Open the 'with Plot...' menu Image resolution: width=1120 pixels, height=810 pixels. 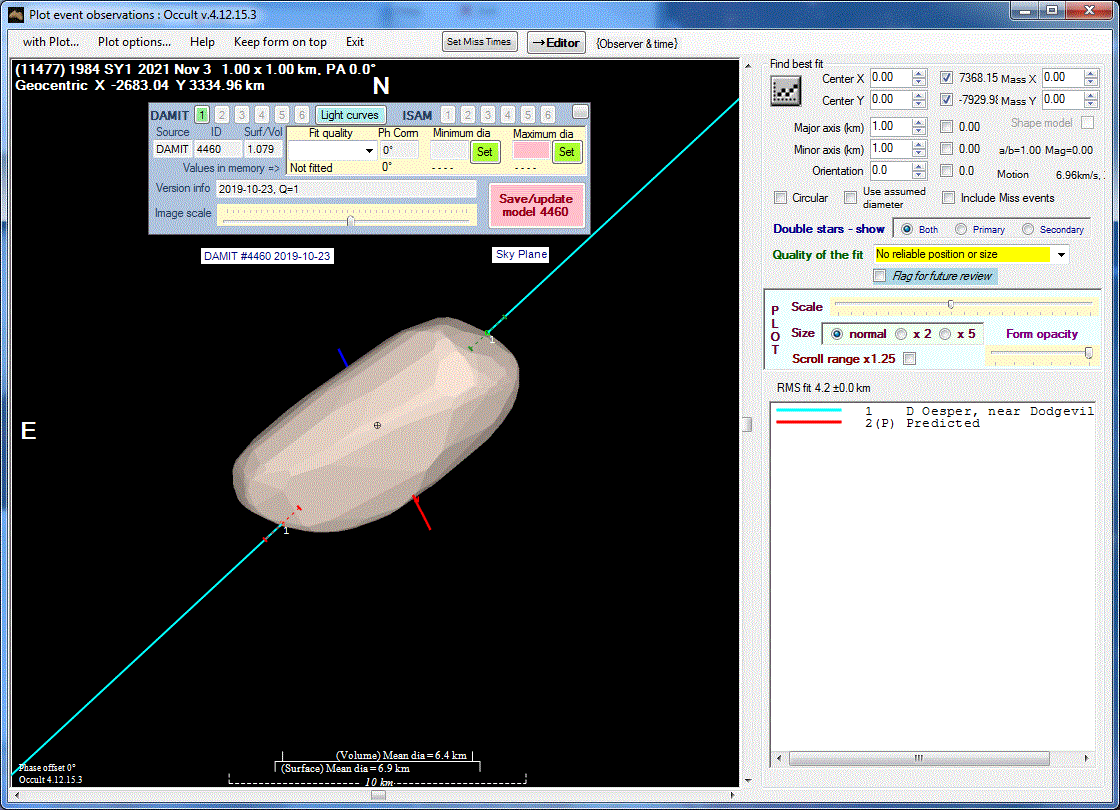[x=51, y=42]
